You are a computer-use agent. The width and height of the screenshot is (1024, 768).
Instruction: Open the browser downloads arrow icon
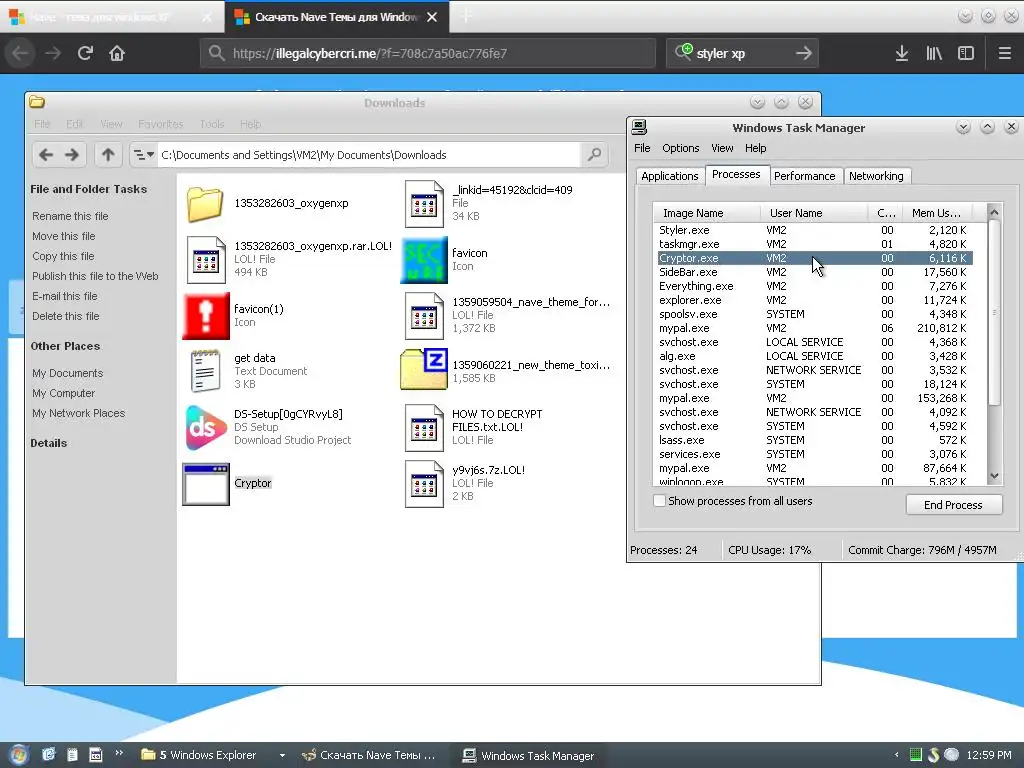pyautogui.click(x=901, y=53)
